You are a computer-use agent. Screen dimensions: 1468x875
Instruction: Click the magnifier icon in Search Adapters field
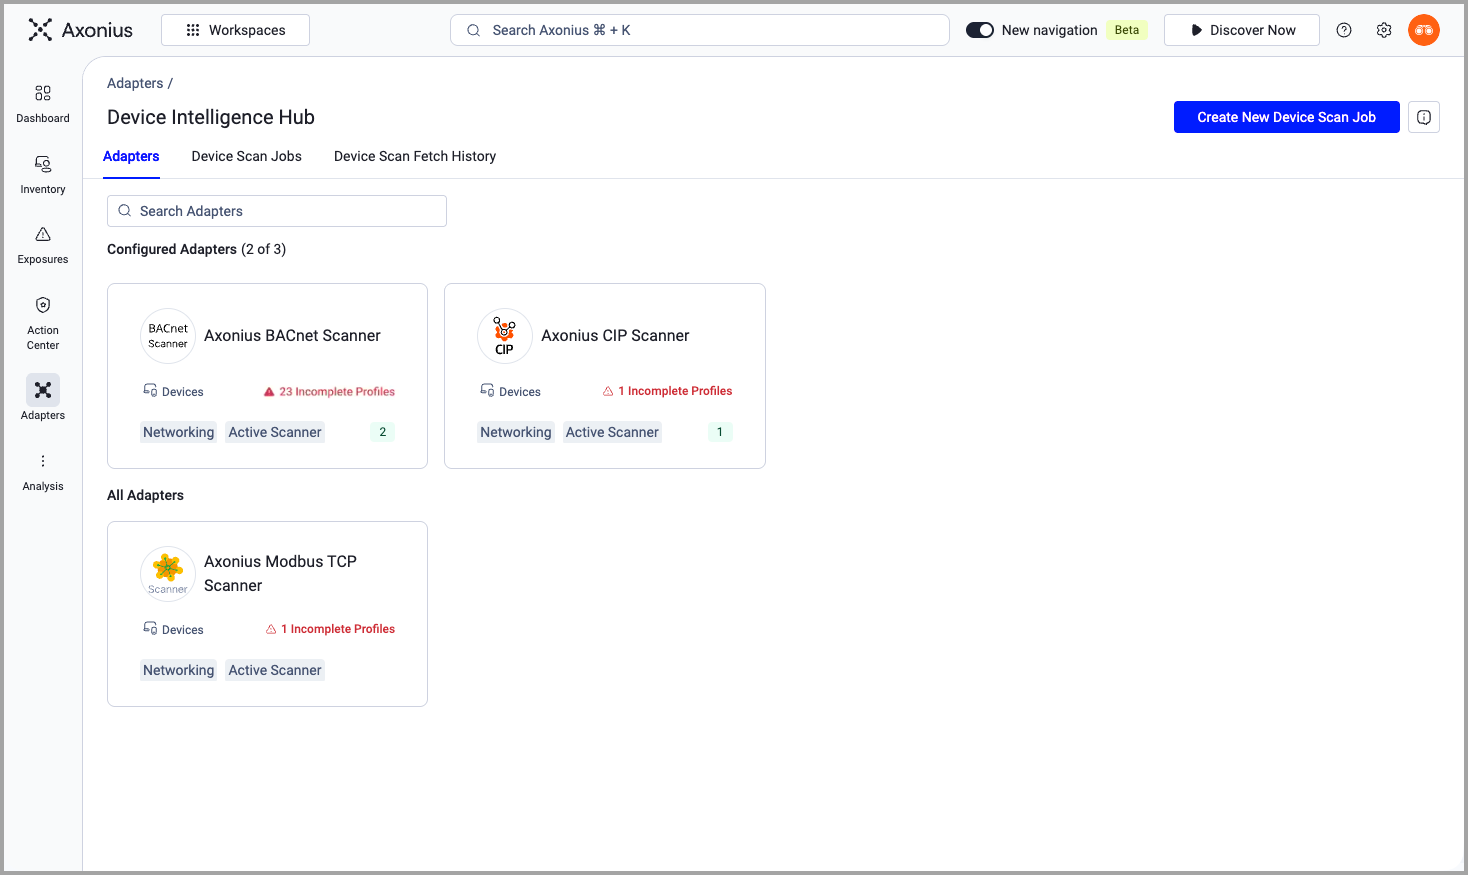(x=125, y=211)
